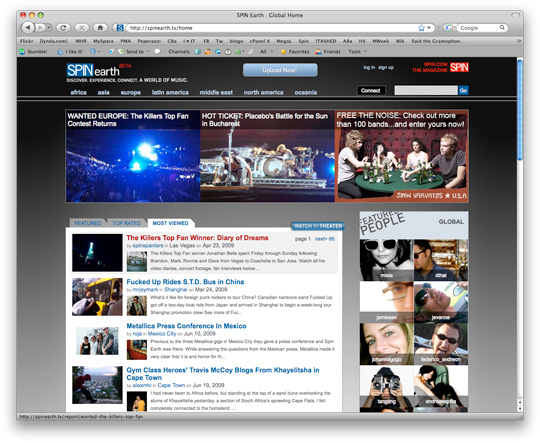Expand the Send to dropdown
The width and height of the screenshot is (540, 443).
(148, 52)
